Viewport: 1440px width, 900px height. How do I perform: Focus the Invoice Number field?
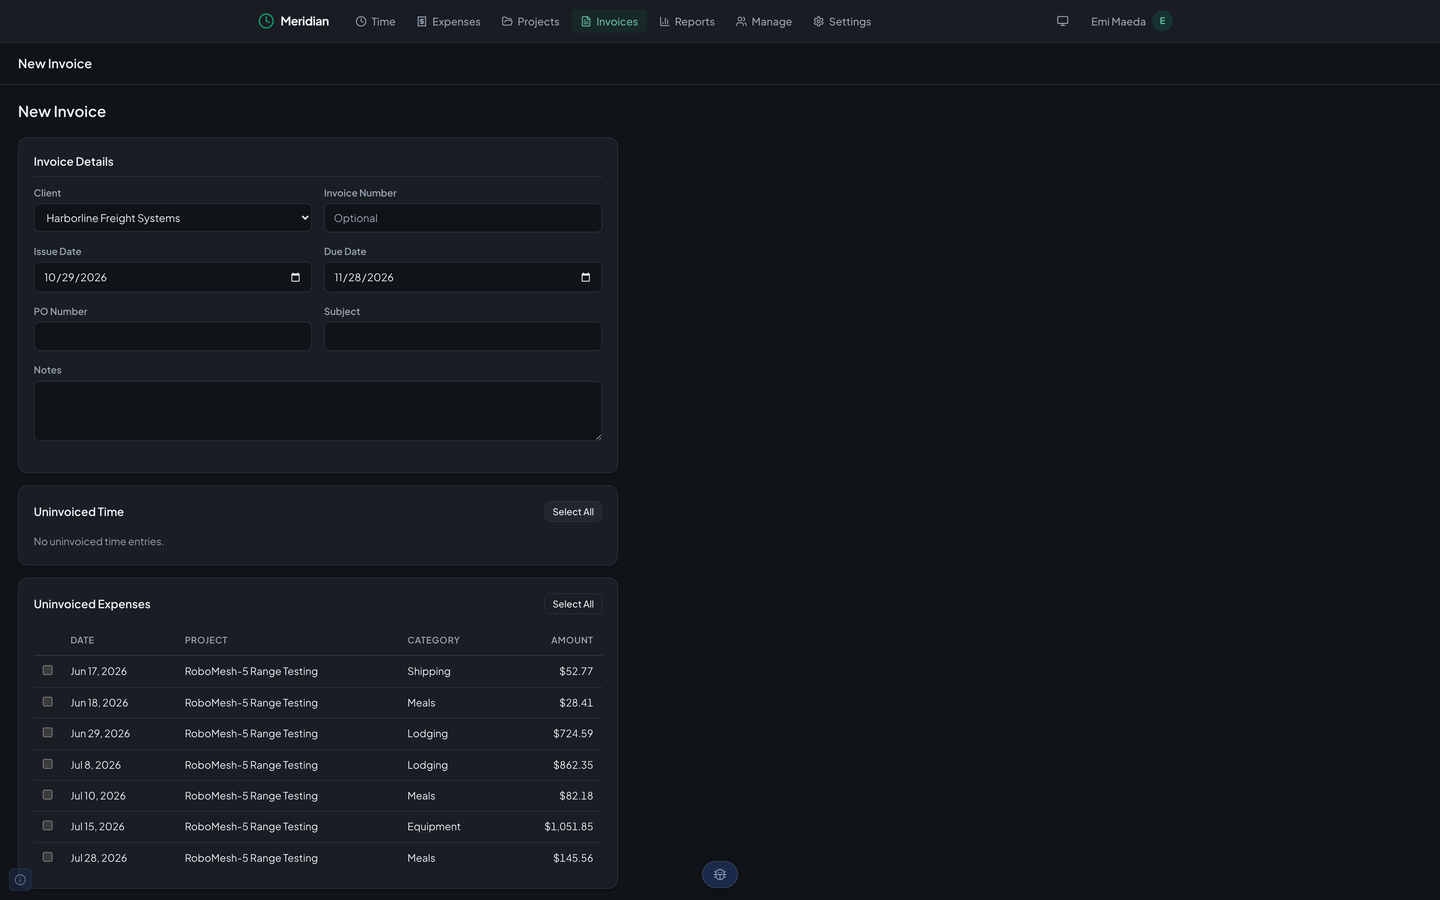pyautogui.click(x=463, y=218)
